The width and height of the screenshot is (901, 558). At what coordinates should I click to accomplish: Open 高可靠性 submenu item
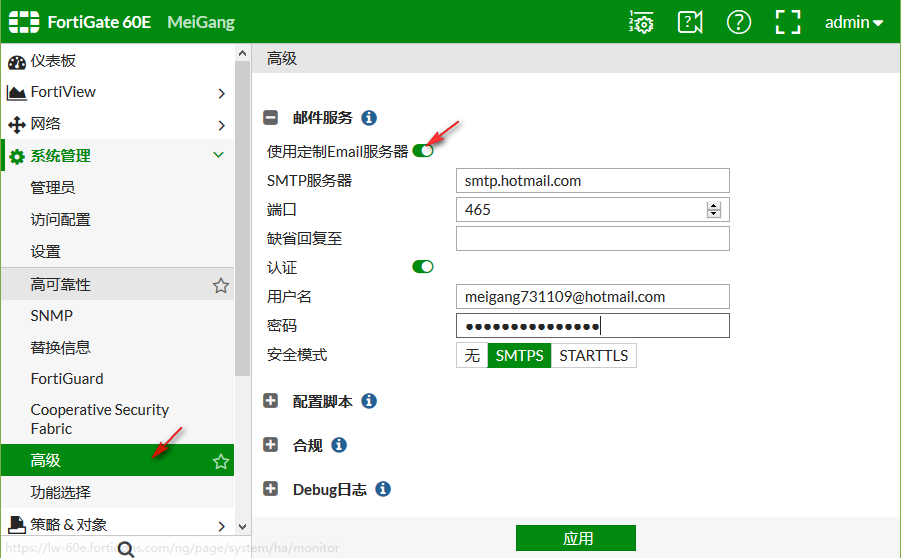(117, 284)
